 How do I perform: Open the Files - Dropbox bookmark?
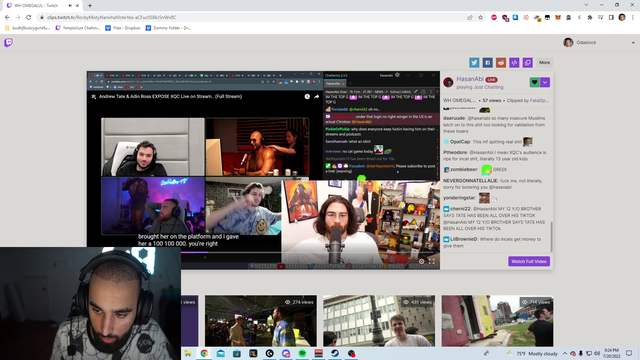122,28
